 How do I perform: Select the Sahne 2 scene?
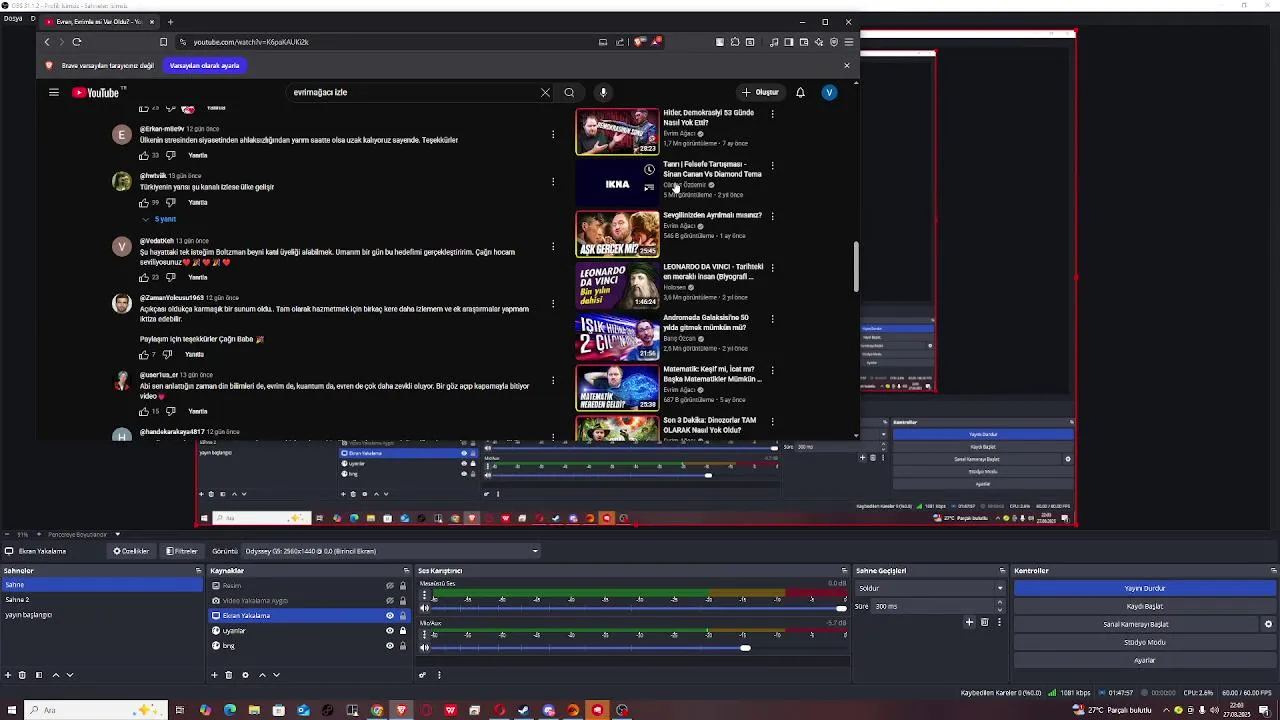(x=100, y=600)
